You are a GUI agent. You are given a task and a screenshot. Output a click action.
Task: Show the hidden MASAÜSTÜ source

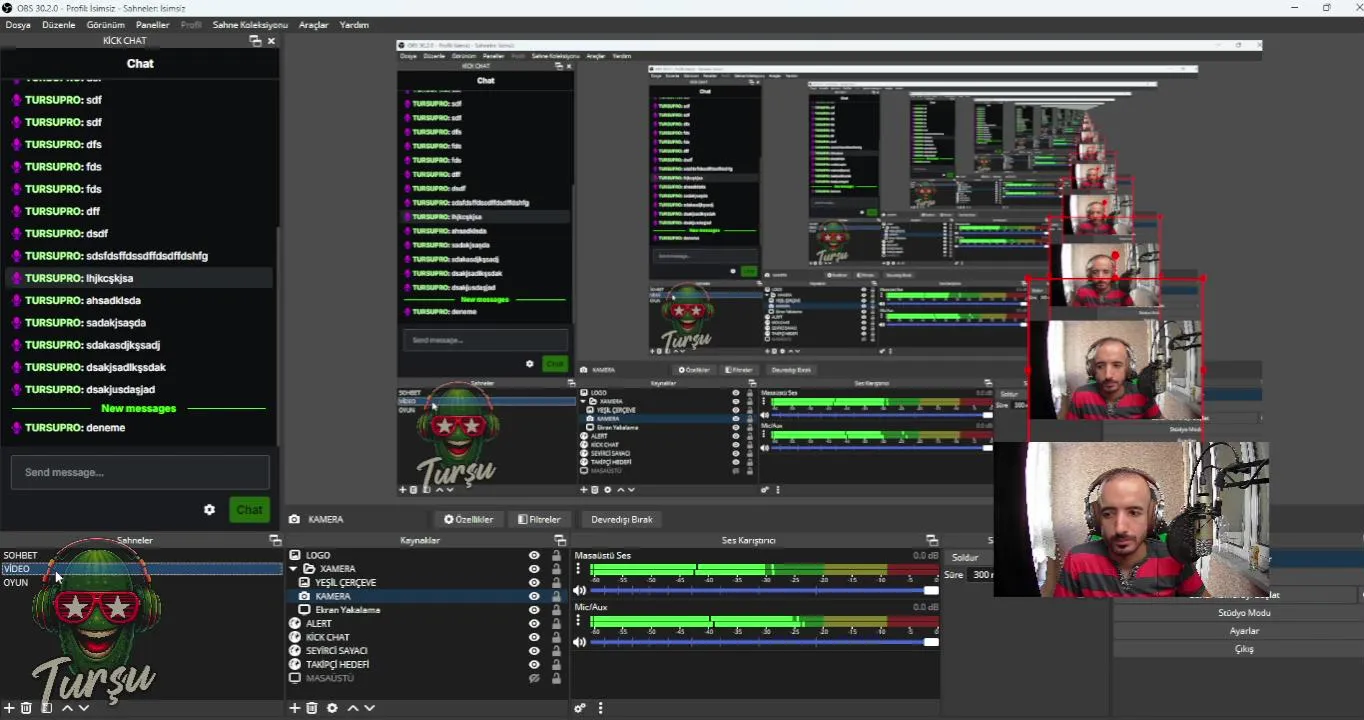click(534, 678)
